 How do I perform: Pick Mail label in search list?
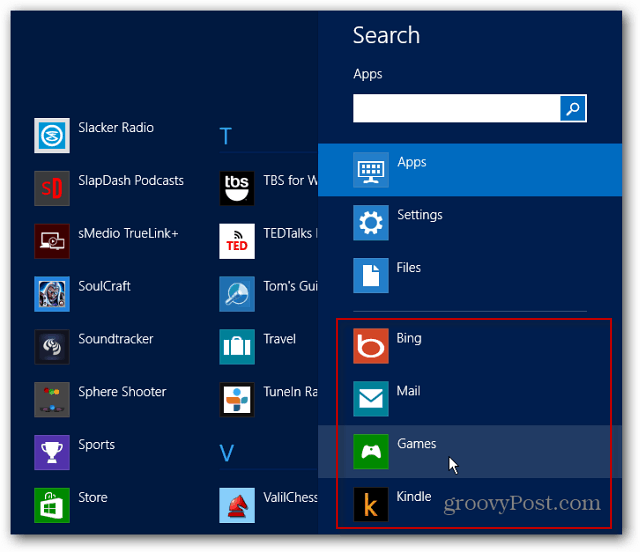click(409, 391)
